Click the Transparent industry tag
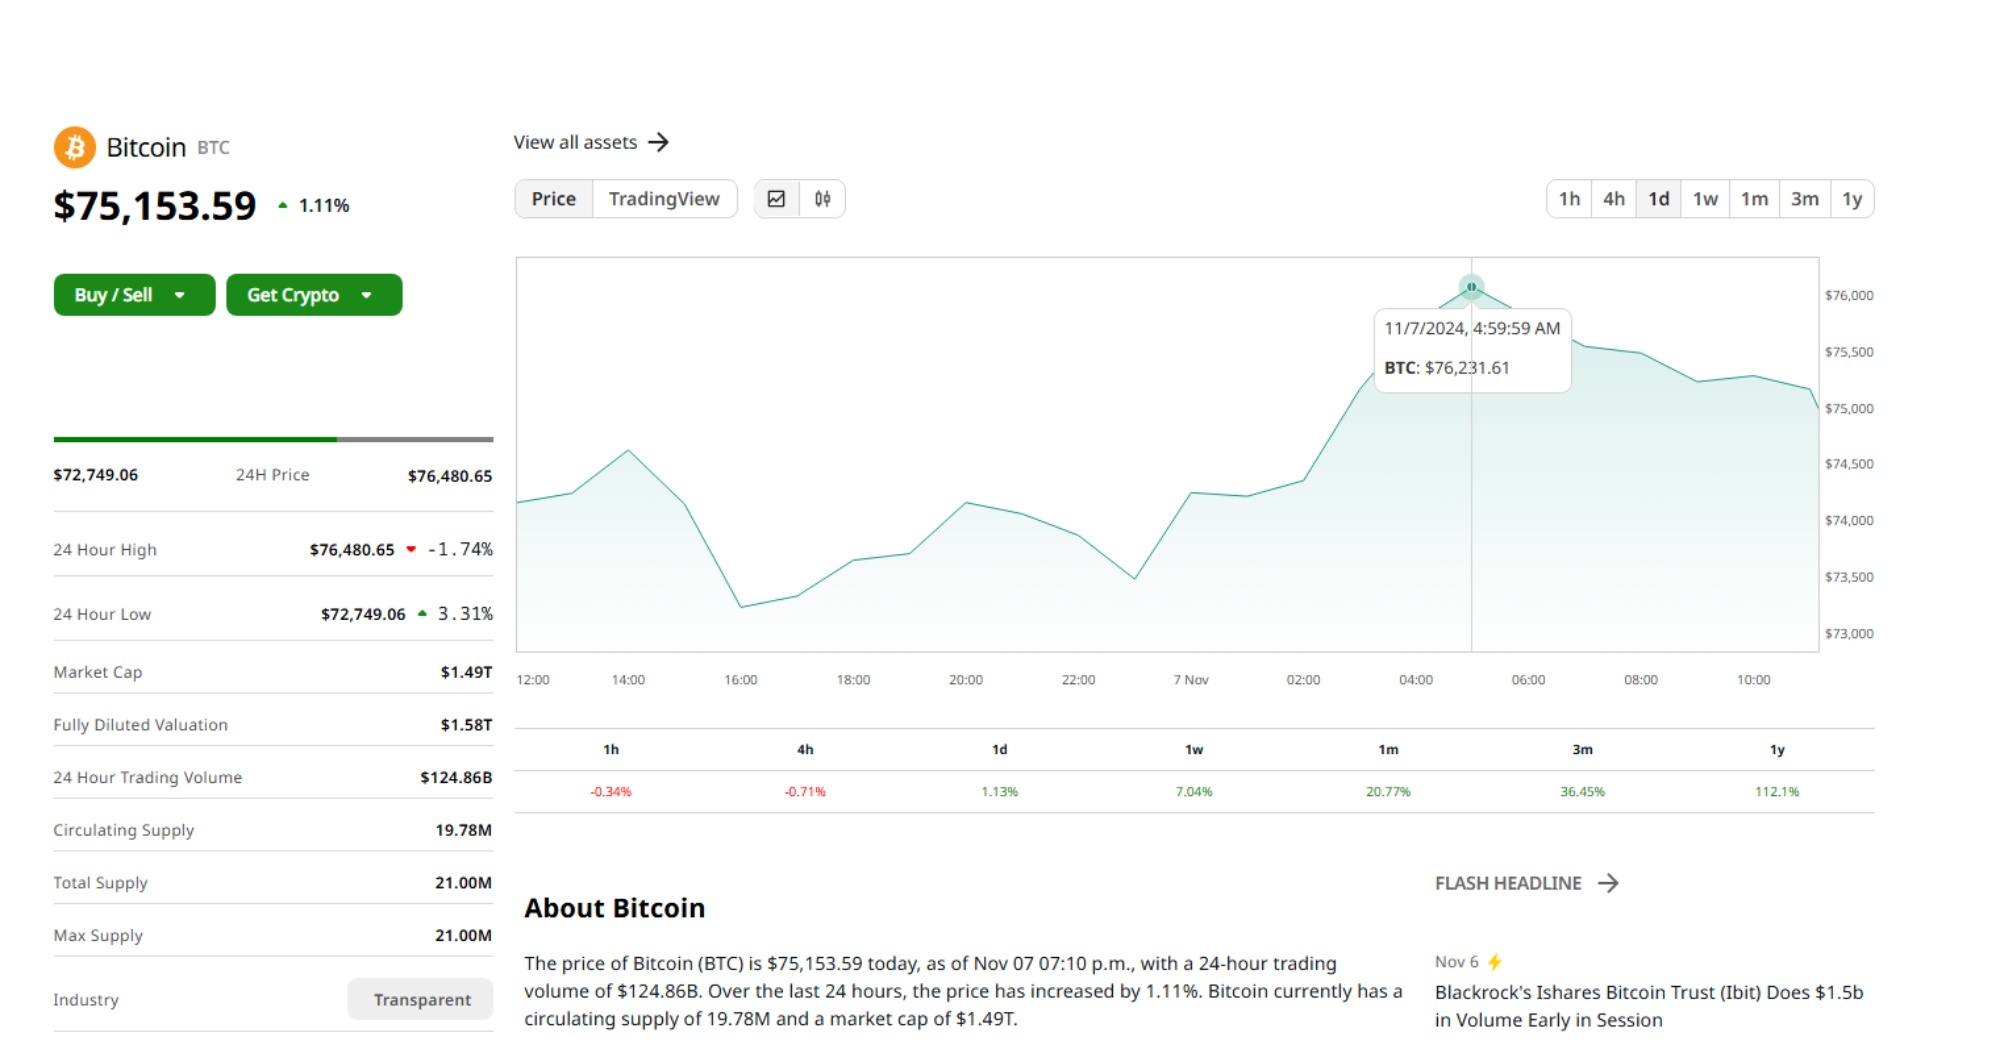The height and width of the screenshot is (1045, 2000). [421, 999]
